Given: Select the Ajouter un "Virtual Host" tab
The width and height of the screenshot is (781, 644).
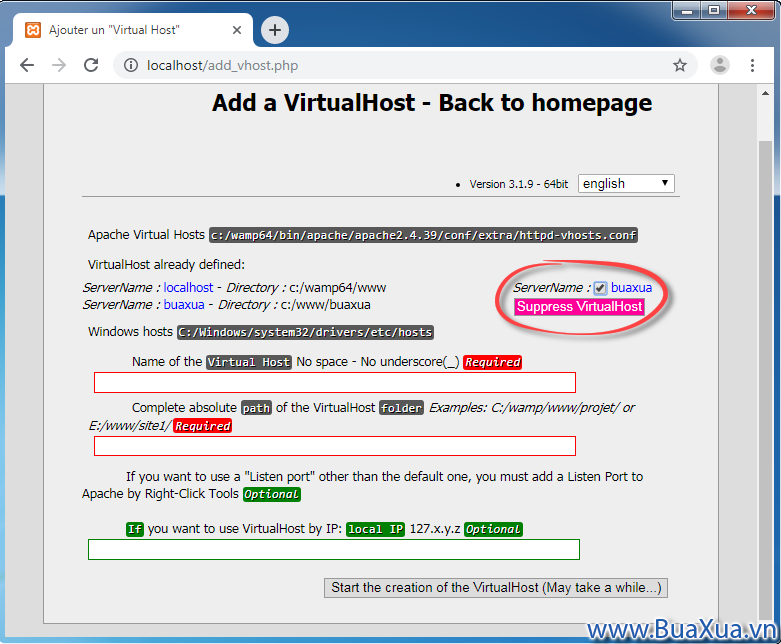Looking at the screenshot, I should point(132,30).
